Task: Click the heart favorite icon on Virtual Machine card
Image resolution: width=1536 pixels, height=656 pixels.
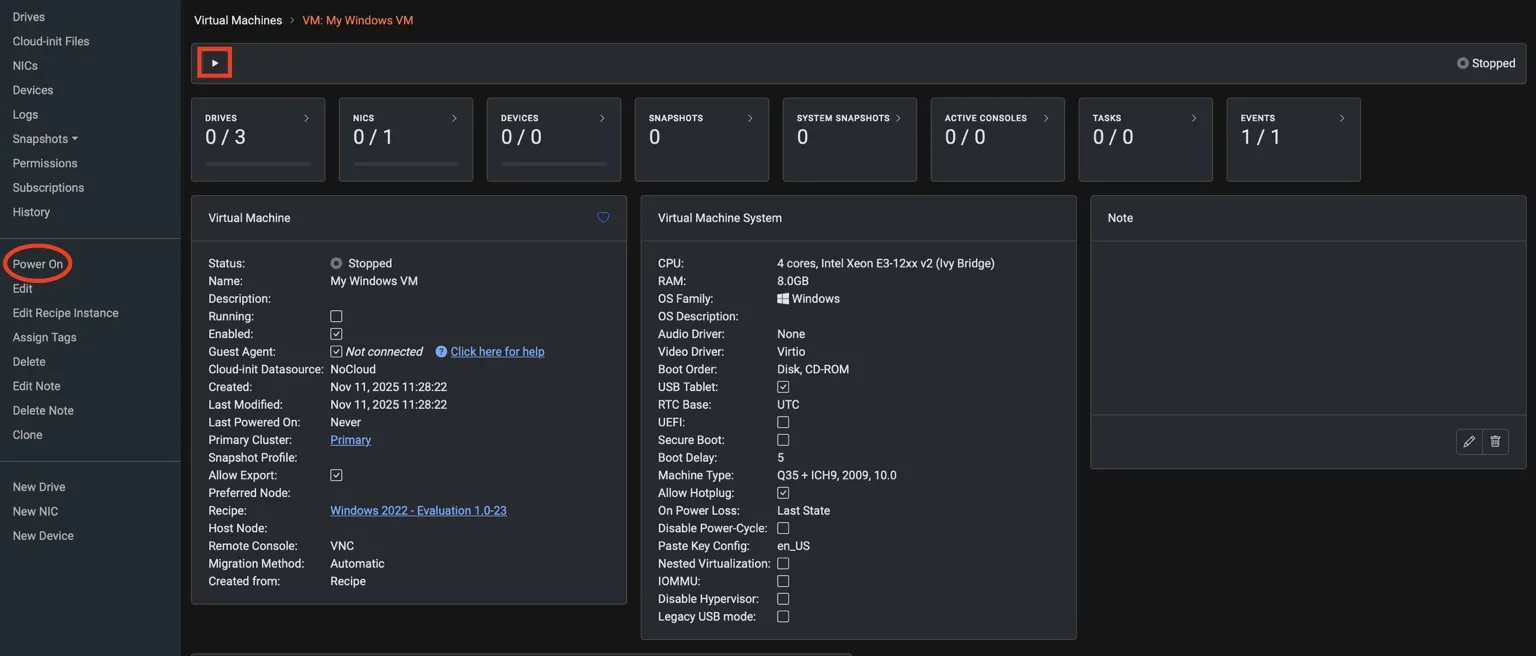Action: coord(603,218)
